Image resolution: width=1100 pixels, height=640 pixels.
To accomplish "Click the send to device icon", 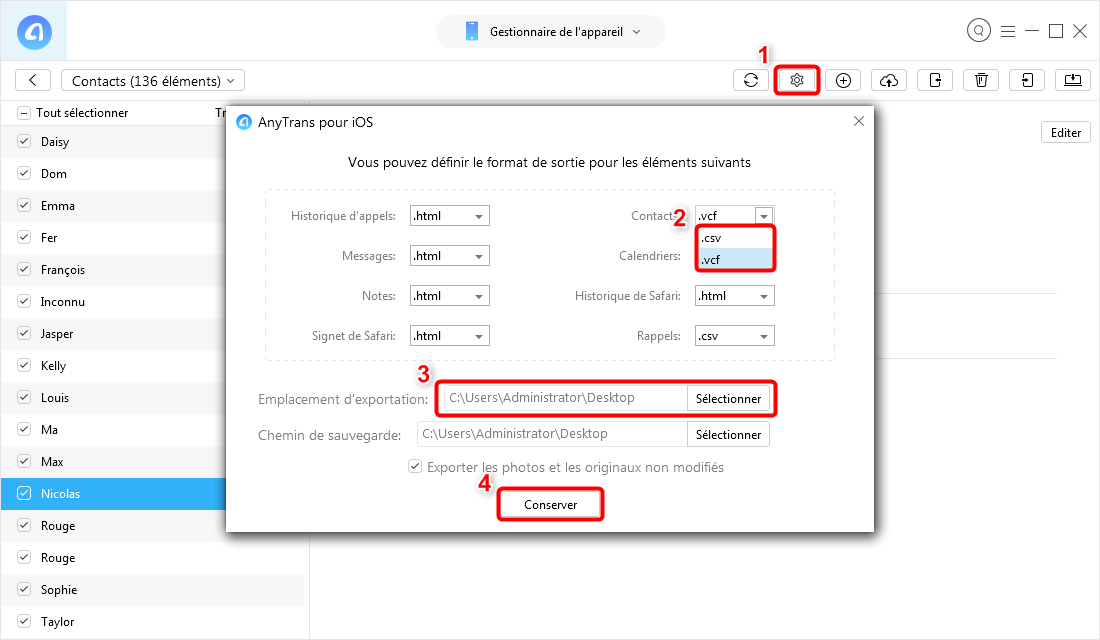I will (x=935, y=80).
